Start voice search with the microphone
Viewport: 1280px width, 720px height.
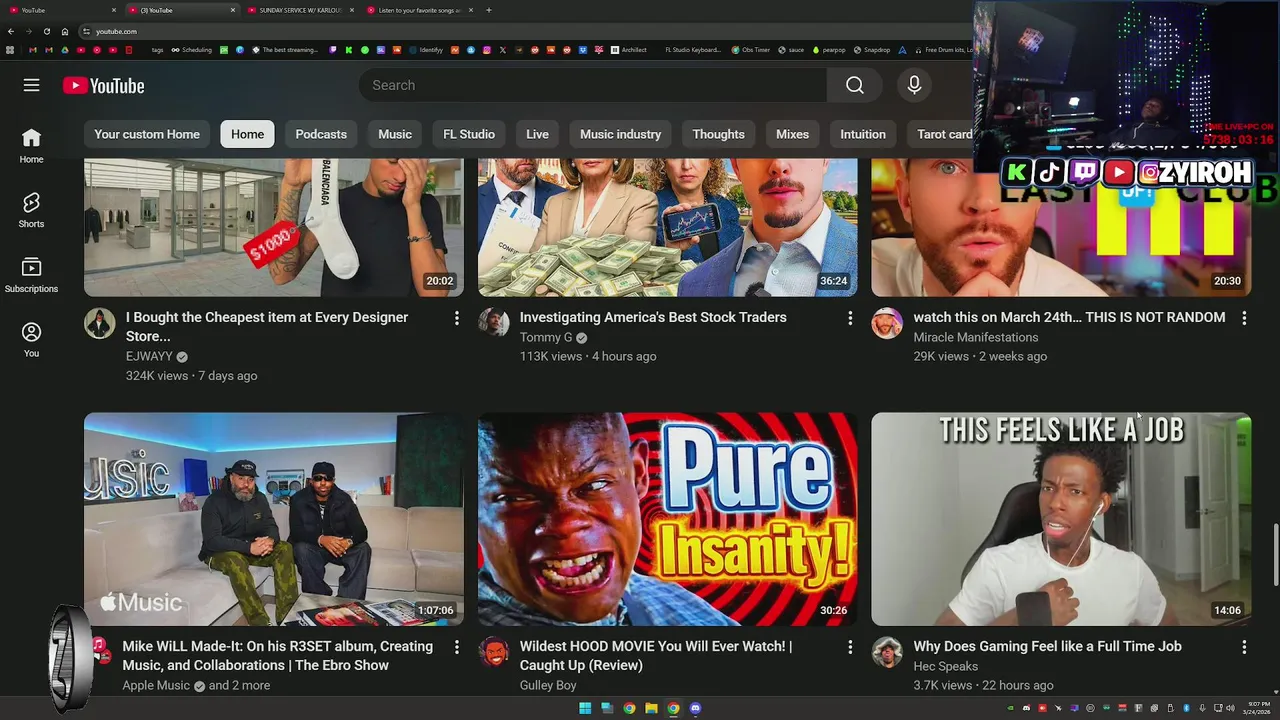[x=914, y=85]
